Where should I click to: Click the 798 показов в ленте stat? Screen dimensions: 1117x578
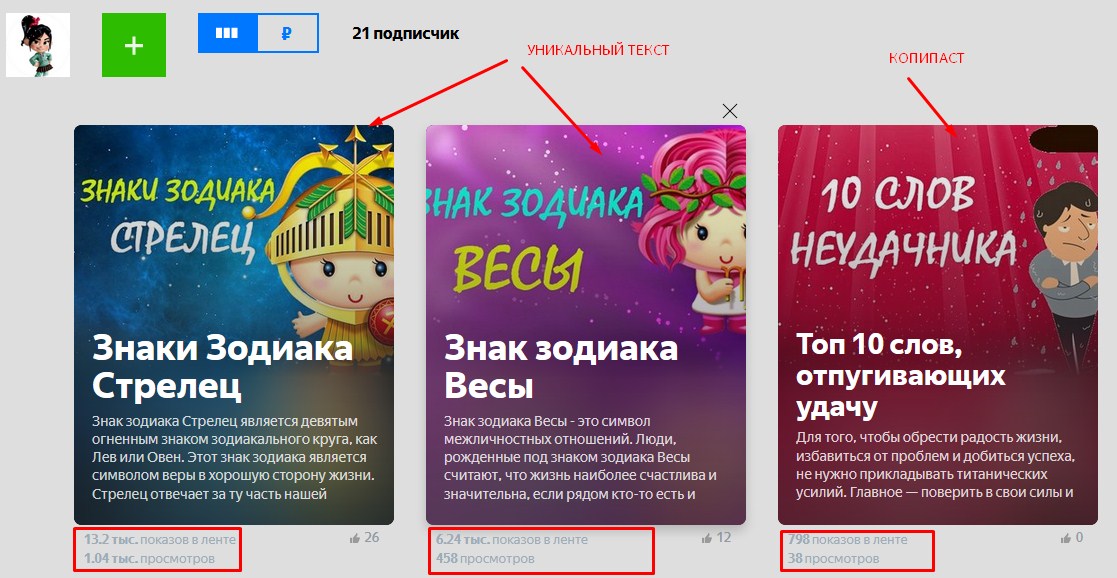coord(848,540)
